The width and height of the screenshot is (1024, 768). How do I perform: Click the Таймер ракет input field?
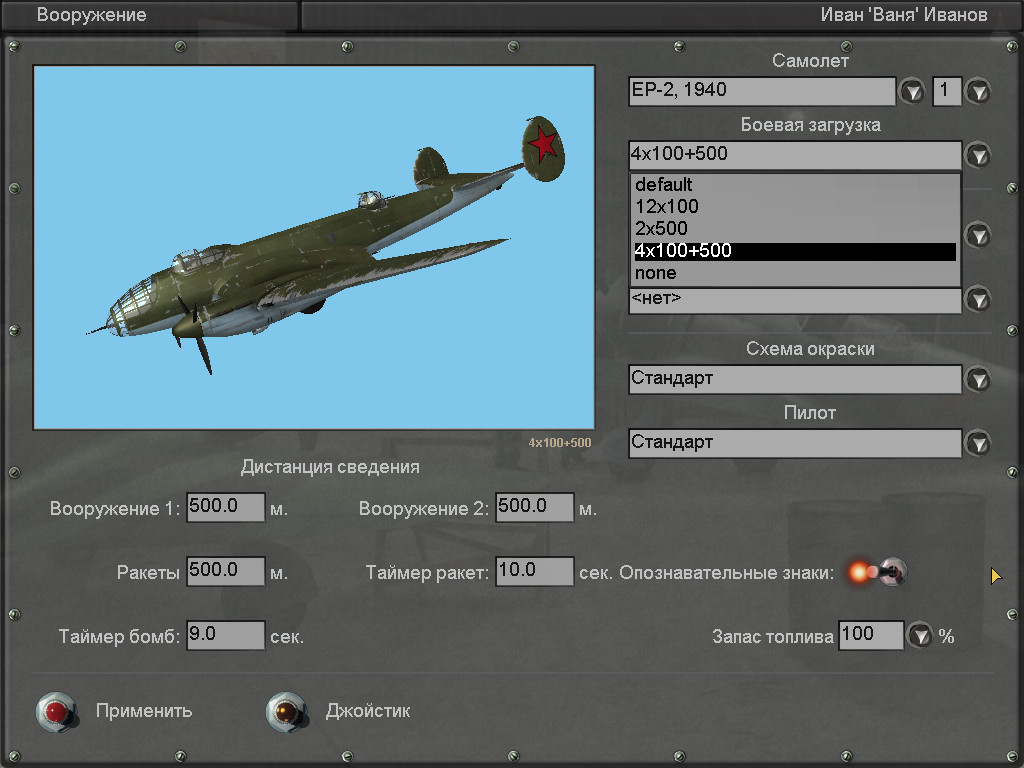pos(534,572)
